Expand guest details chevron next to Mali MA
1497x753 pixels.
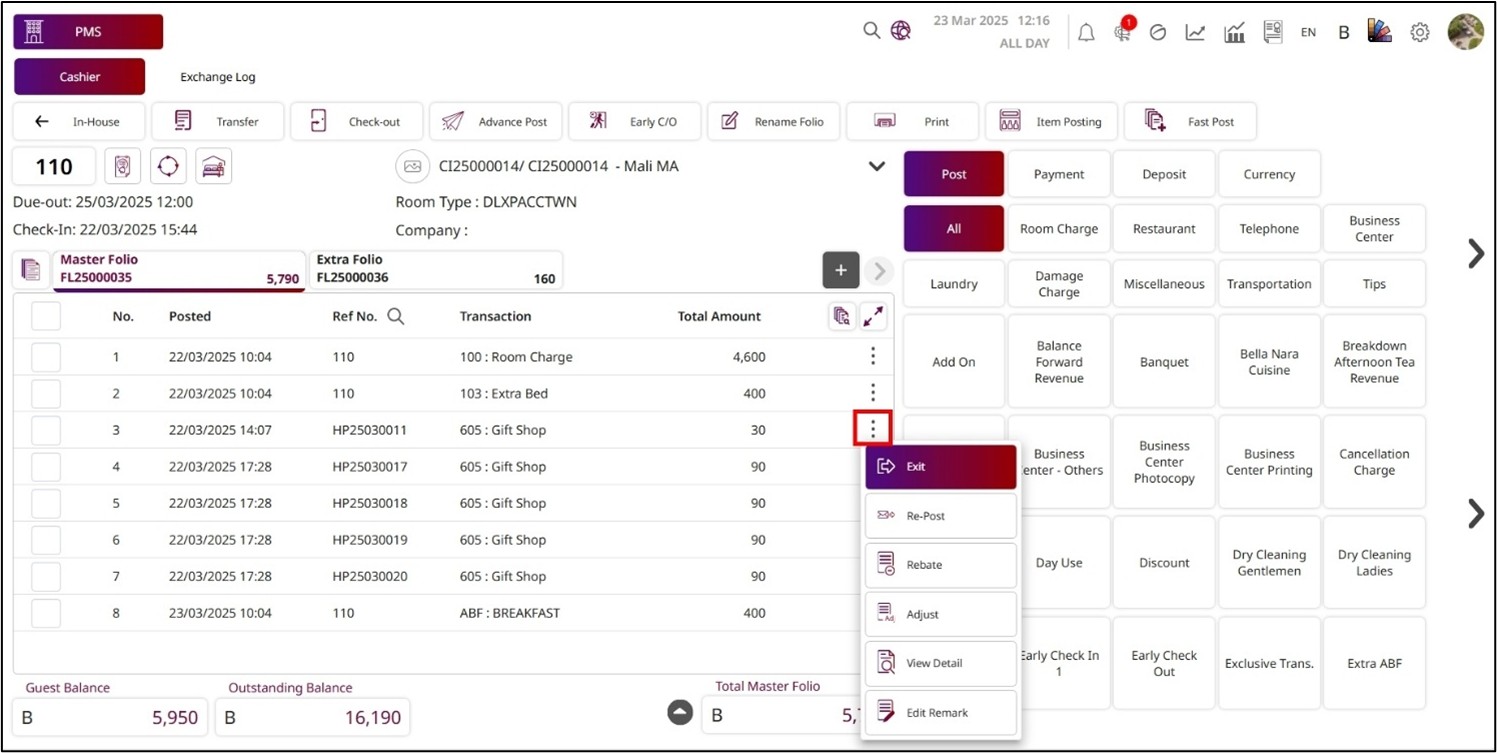(x=877, y=167)
